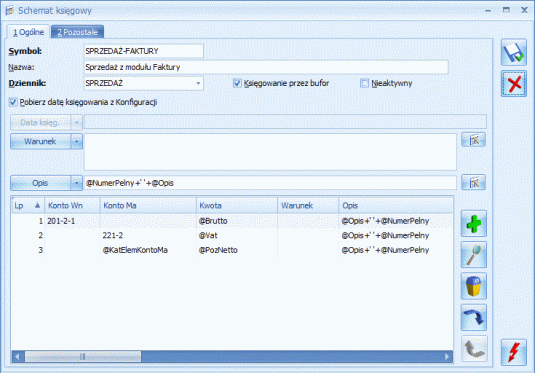This screenshot has height=373, width=535.
Task: Sort by the Lp column header
Action: (28, 206)
